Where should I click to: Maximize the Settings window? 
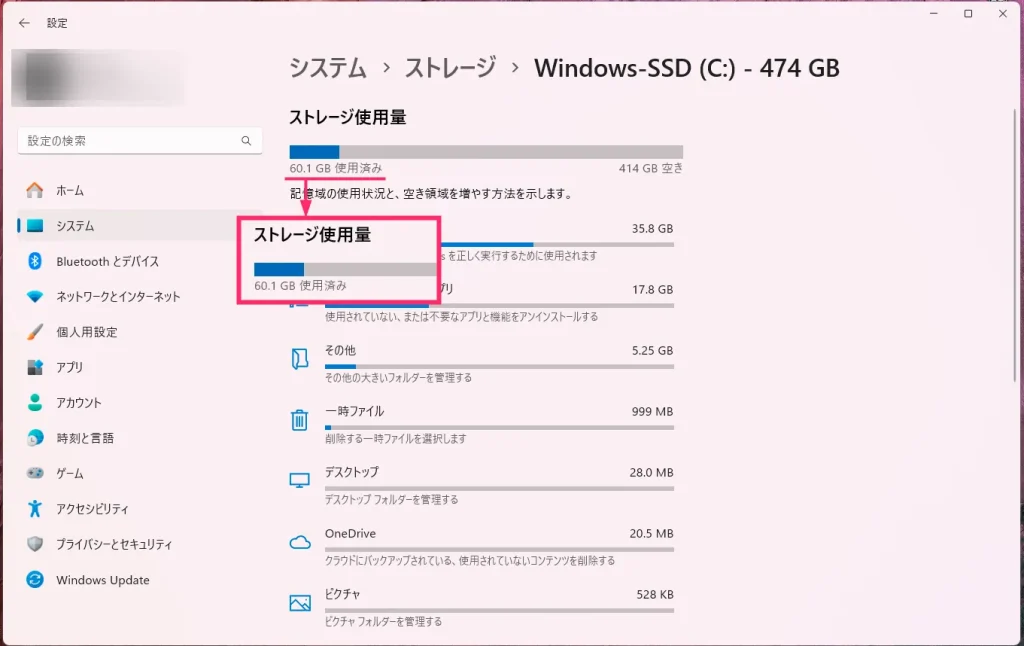[x=968, y=14]
